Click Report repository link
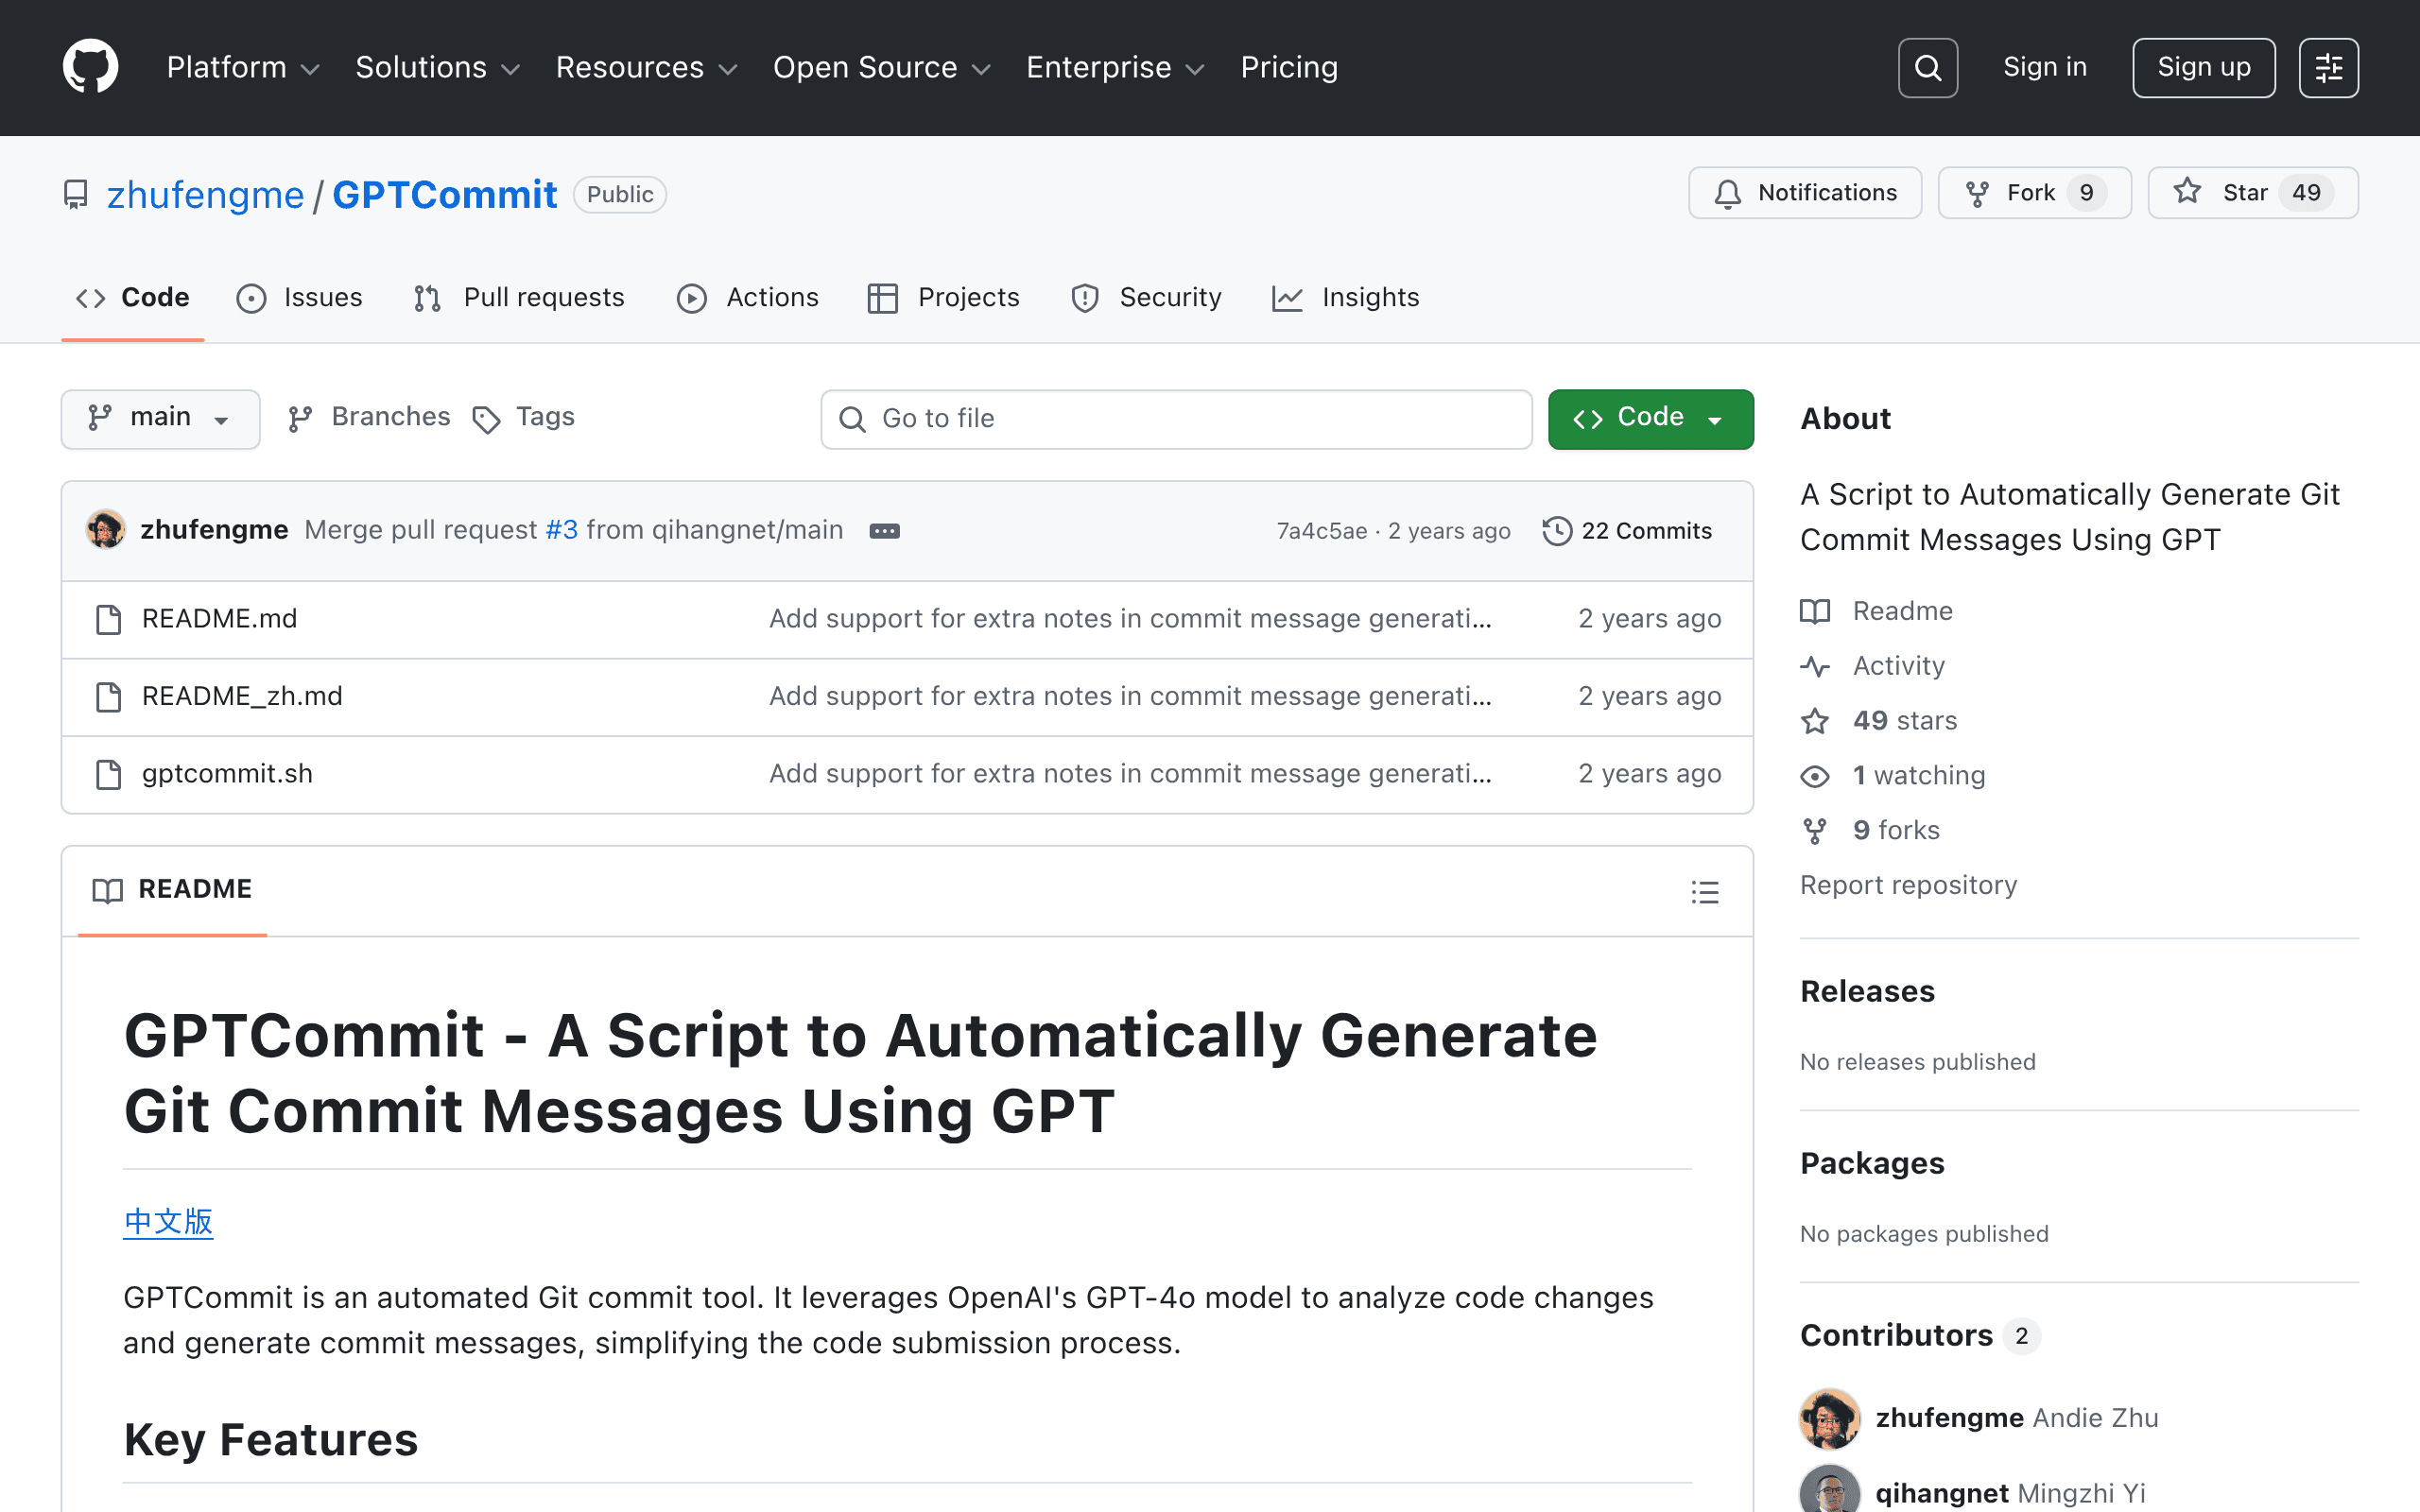Viewport: 2420px width, 1512px height. click(x=1908, y=885)
